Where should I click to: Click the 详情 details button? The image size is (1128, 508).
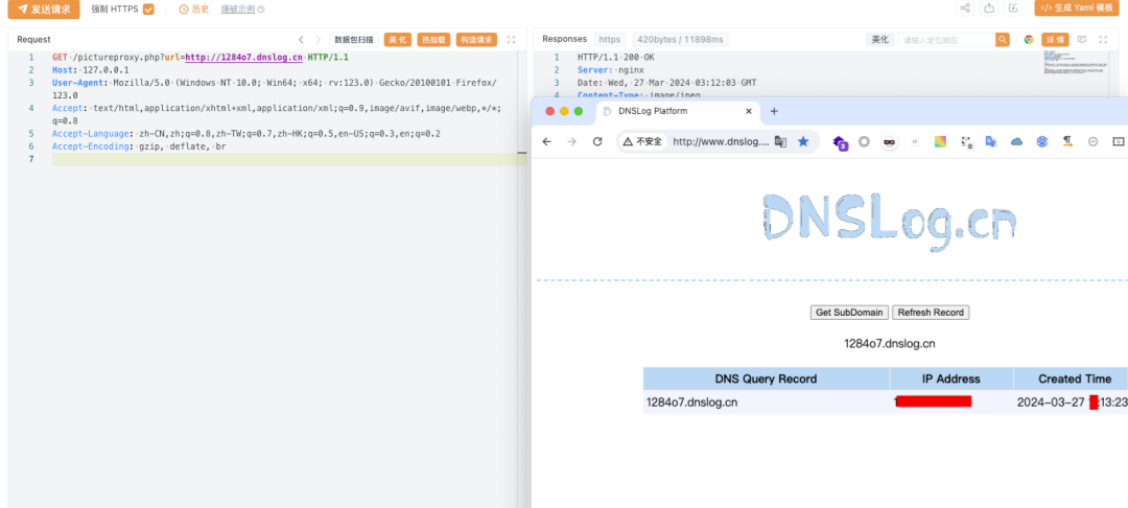(1055, 40)
